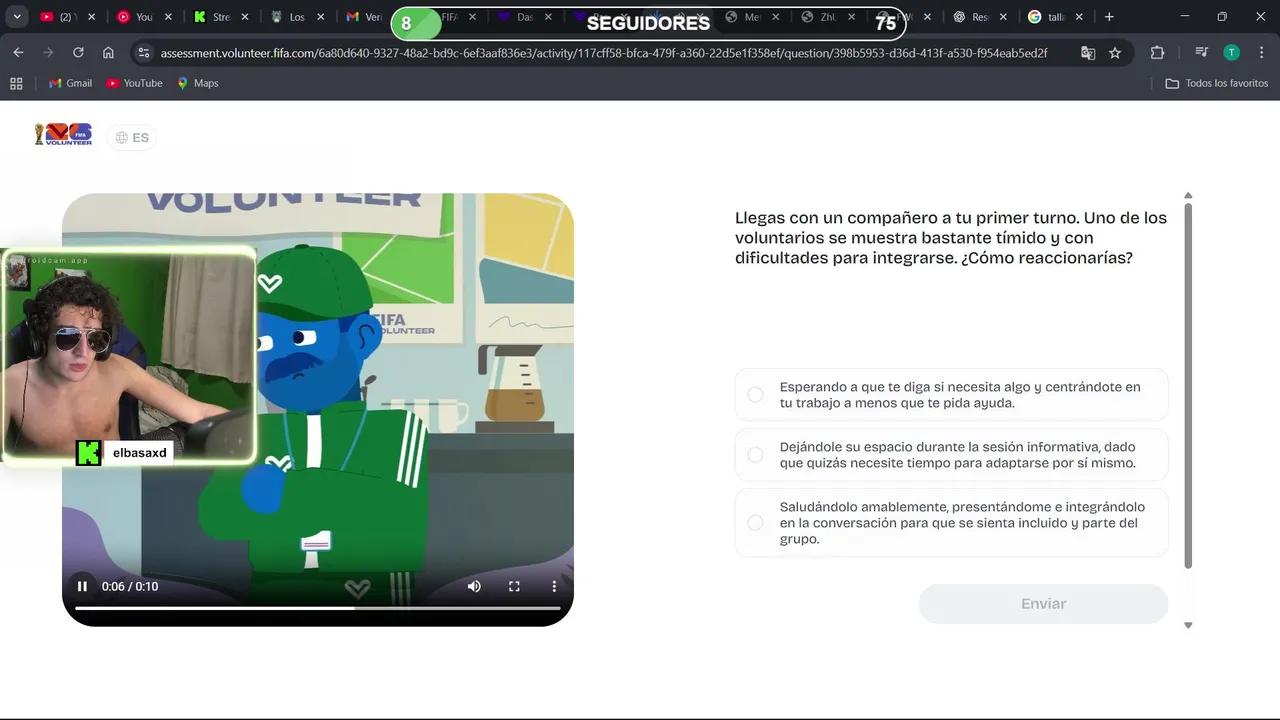Close the Kick 'Stre' tab
This screenshot has height=720, width=1280.
coord(245,17)
